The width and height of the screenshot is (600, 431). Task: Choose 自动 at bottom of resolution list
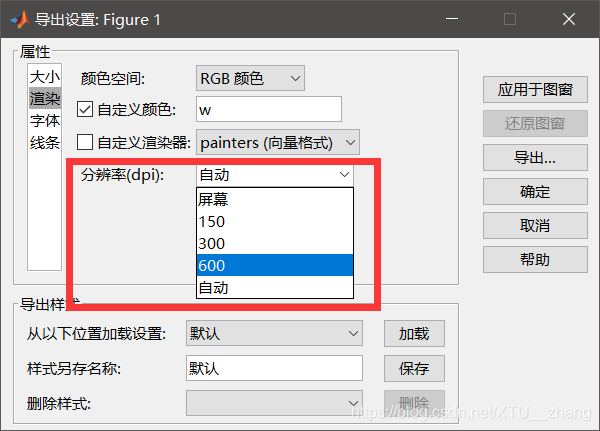[275, 287]
